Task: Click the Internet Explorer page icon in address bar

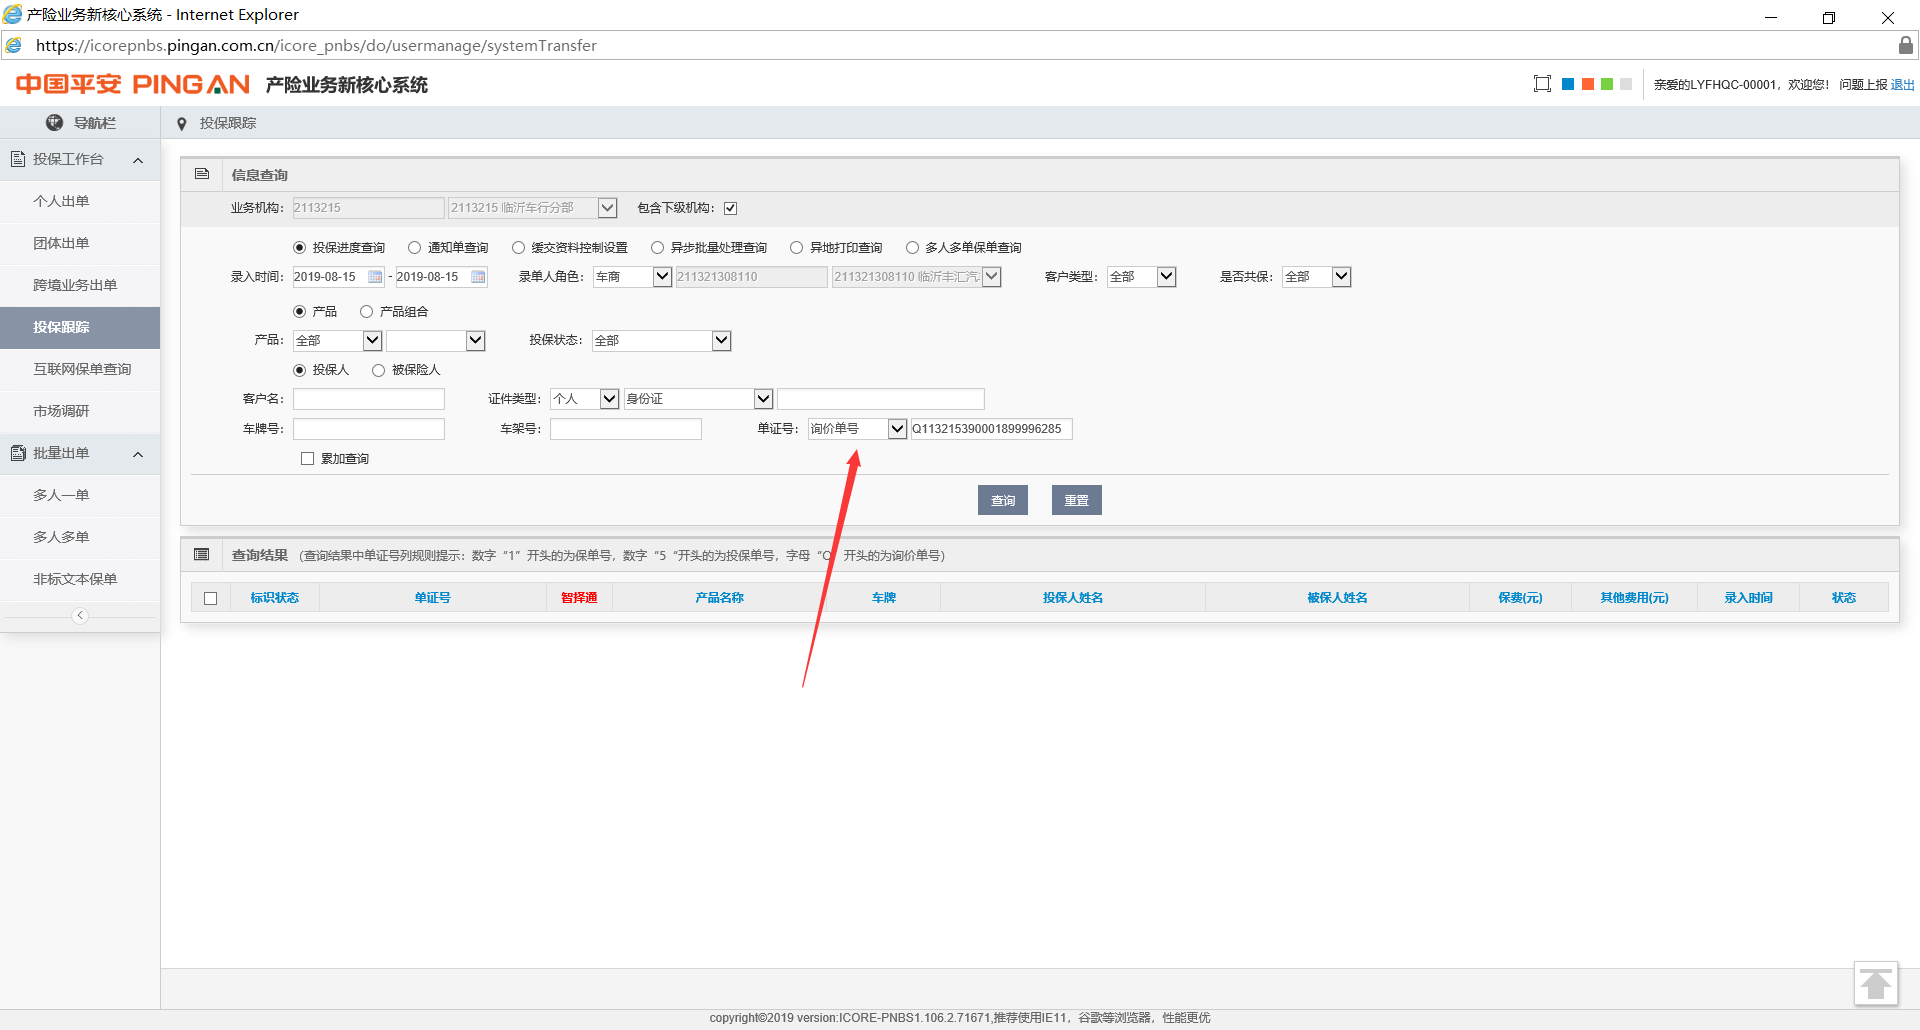Action: 13,45
